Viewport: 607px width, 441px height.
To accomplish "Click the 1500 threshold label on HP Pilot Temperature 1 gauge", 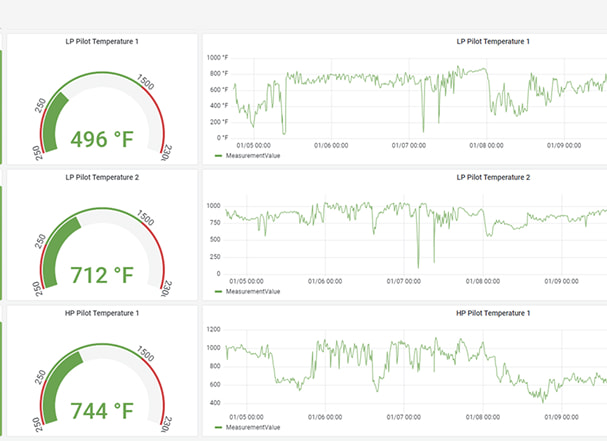I will point(146,354).
